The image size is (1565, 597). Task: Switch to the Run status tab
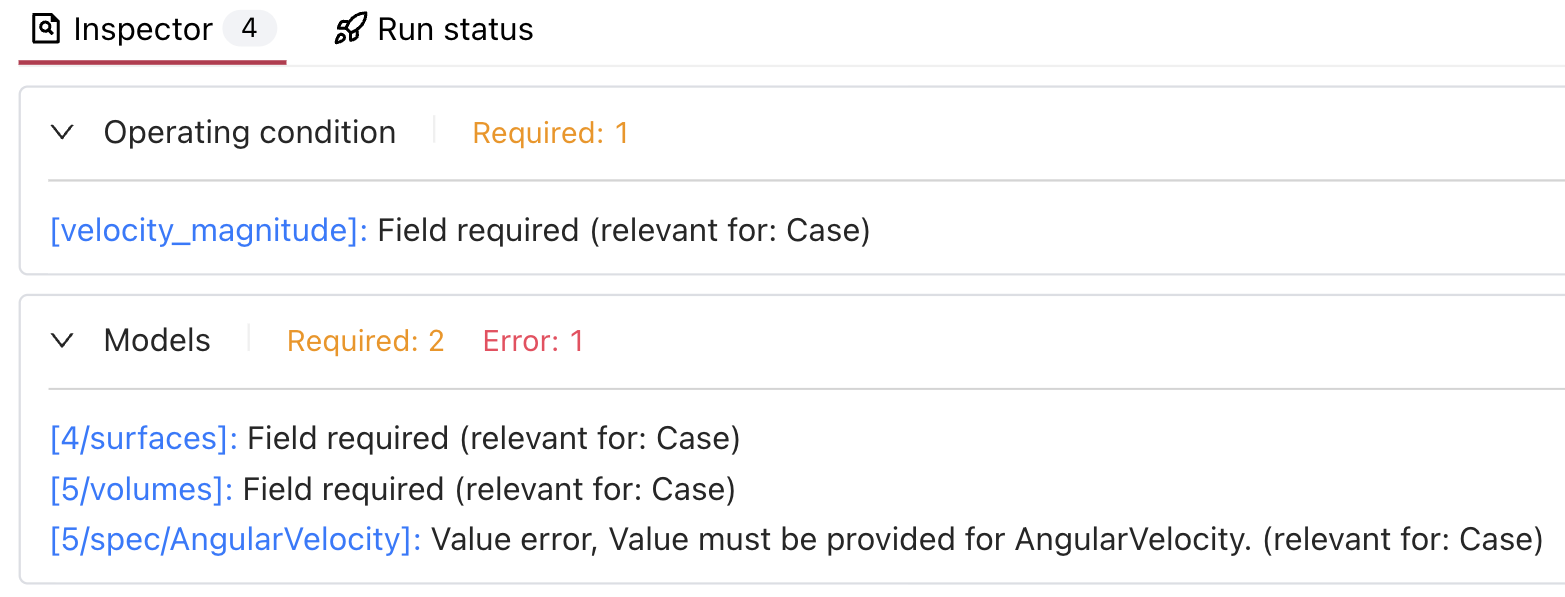[x=453, y=29]
